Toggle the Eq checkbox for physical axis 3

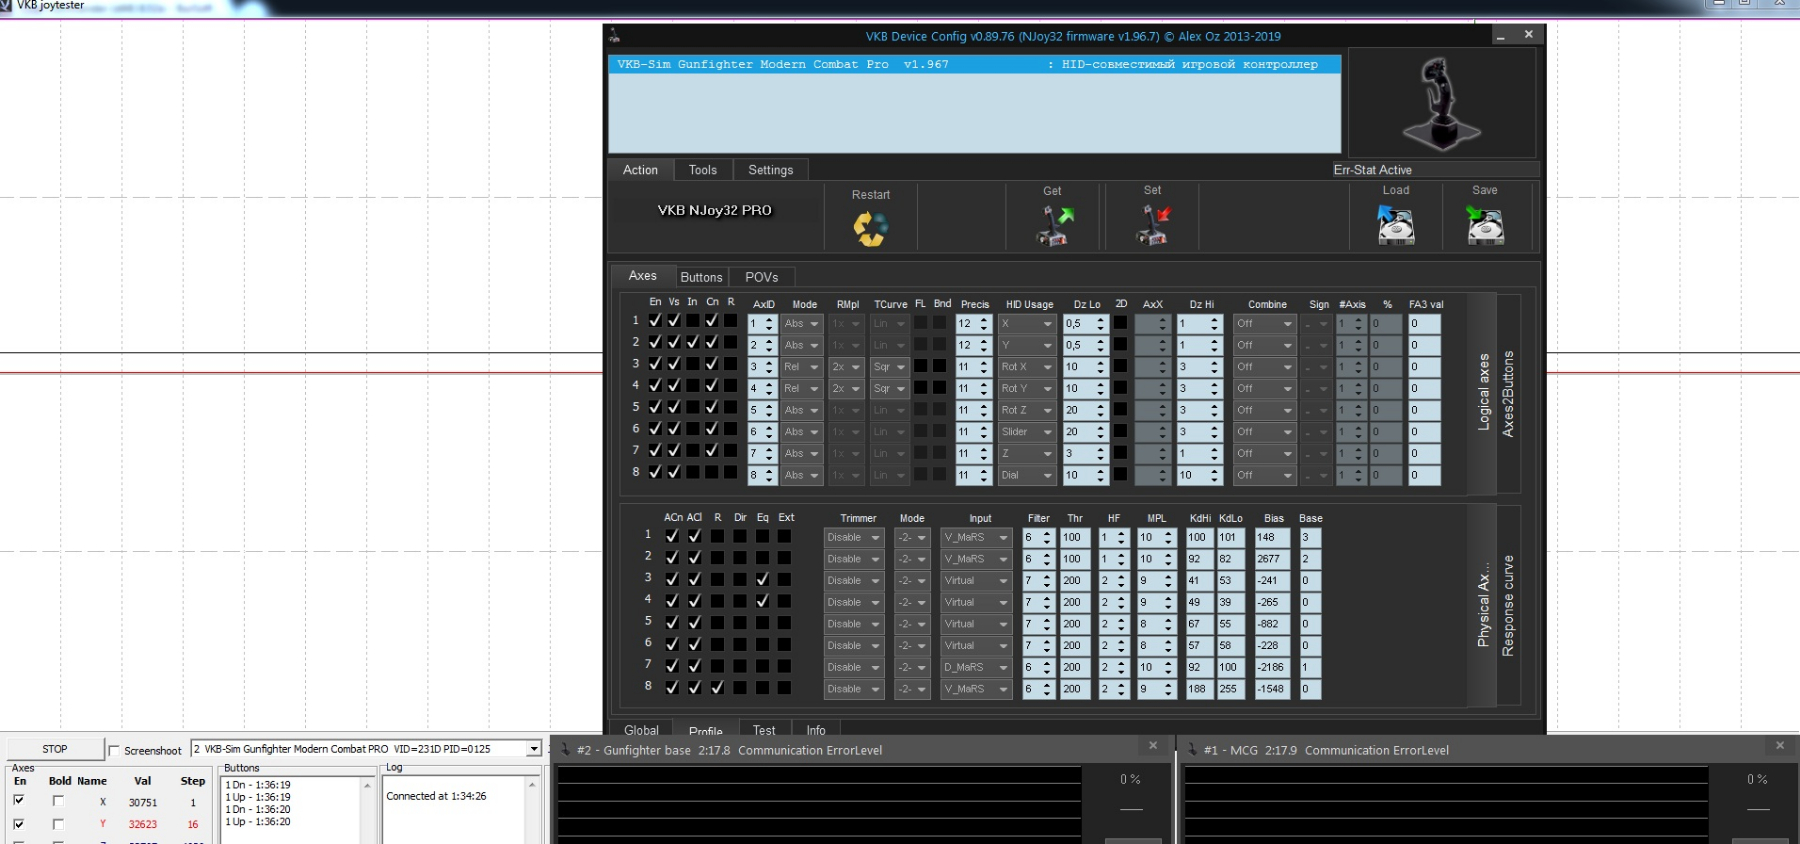[763, 579]
